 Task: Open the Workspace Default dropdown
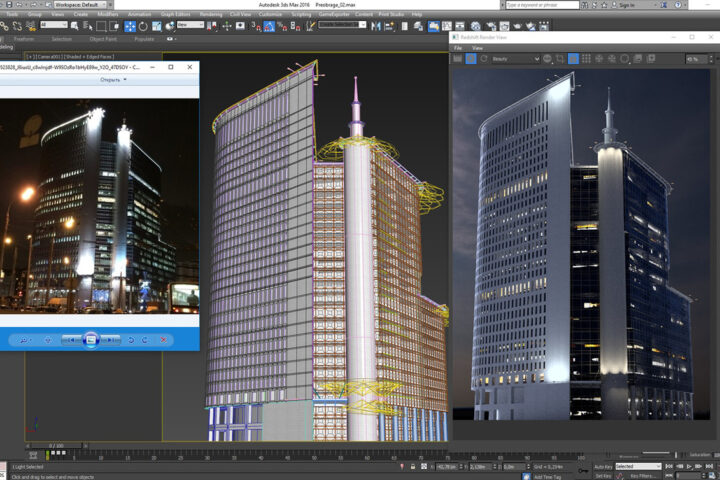coord(80,5)
